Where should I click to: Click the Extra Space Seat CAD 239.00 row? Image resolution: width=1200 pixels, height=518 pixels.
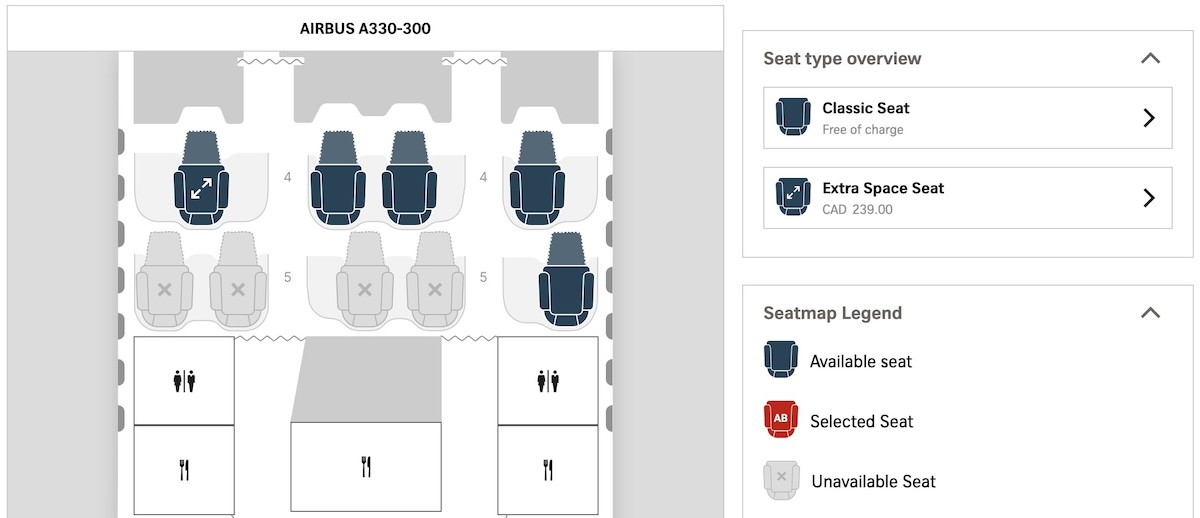[968, 198]
